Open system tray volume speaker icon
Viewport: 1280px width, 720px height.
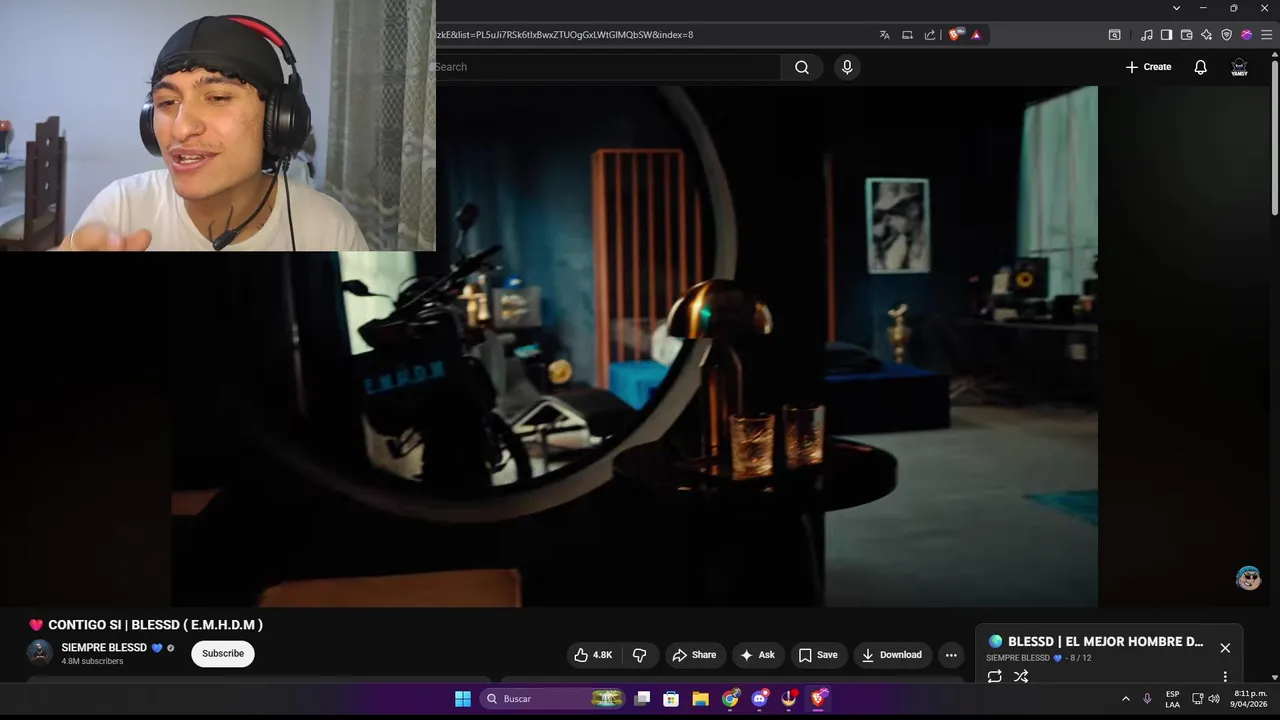tap(1214, 699)
